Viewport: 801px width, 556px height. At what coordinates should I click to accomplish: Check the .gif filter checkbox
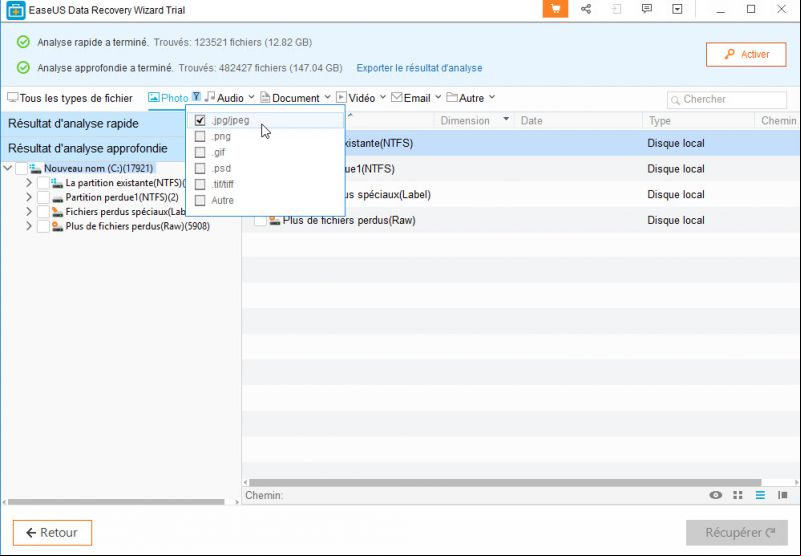pyautogui.click(x=200, y=152)
